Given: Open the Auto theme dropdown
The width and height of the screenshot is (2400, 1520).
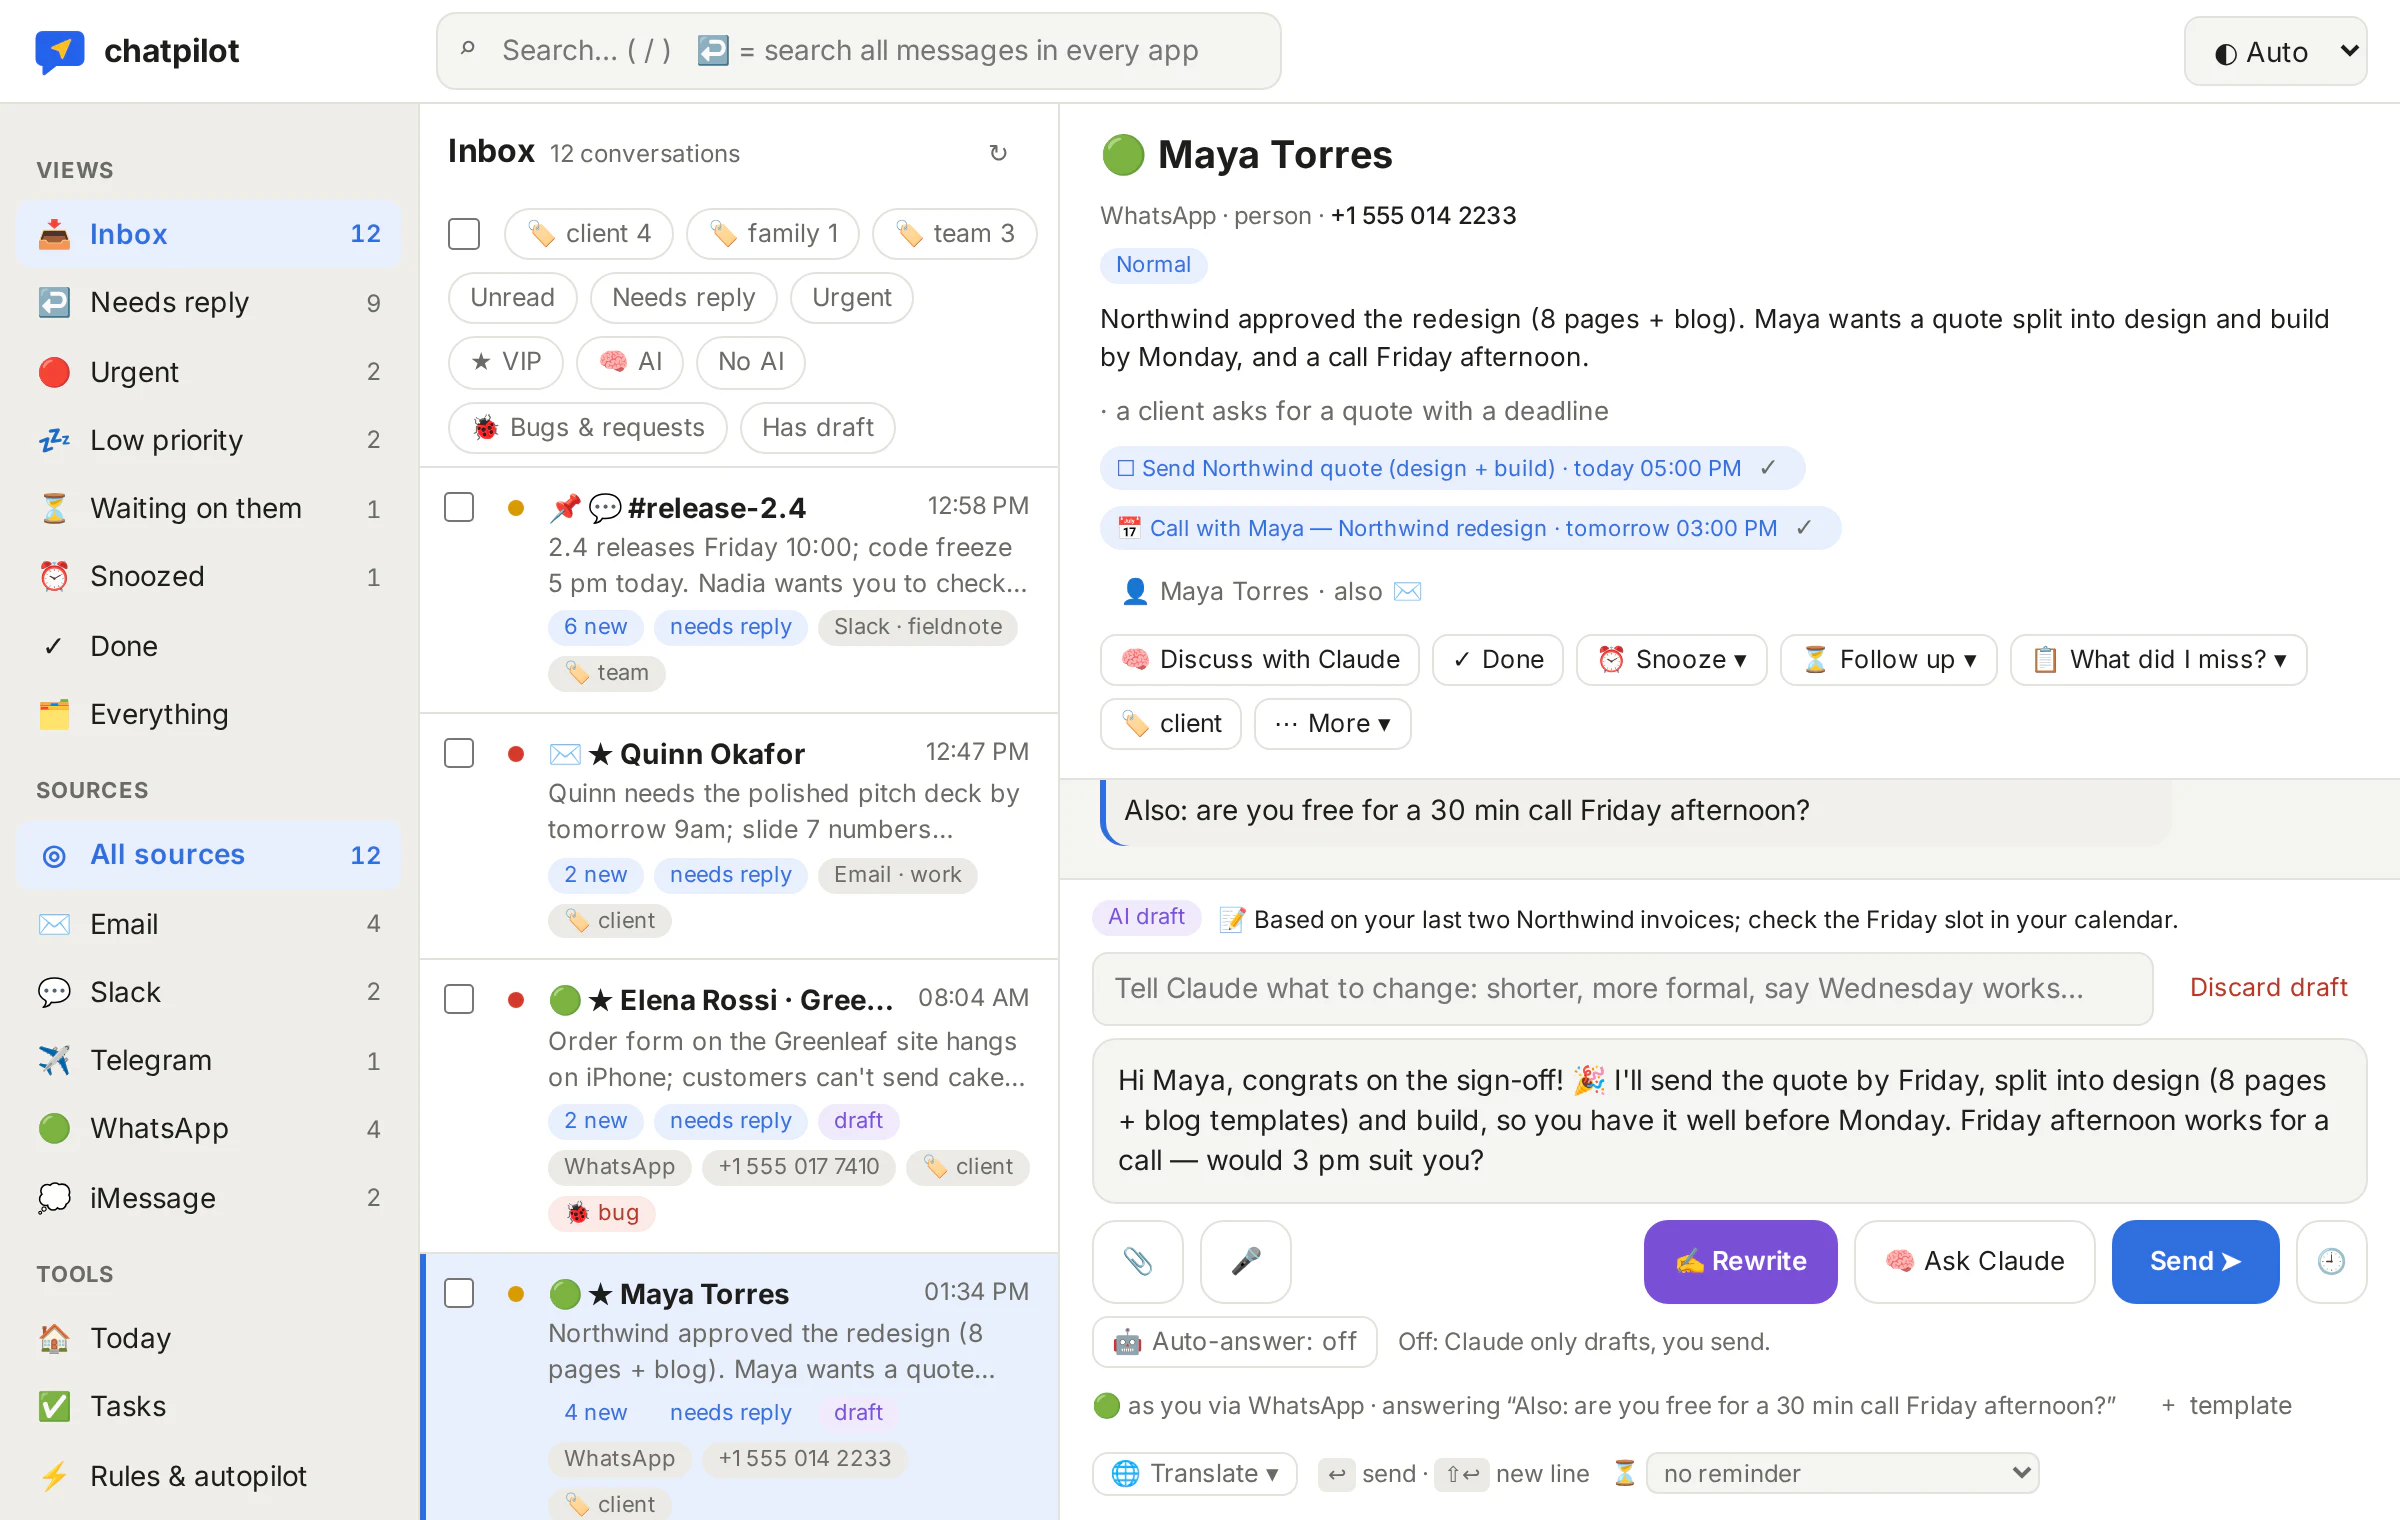Looking at the screenshot, I should (2275, 51).
